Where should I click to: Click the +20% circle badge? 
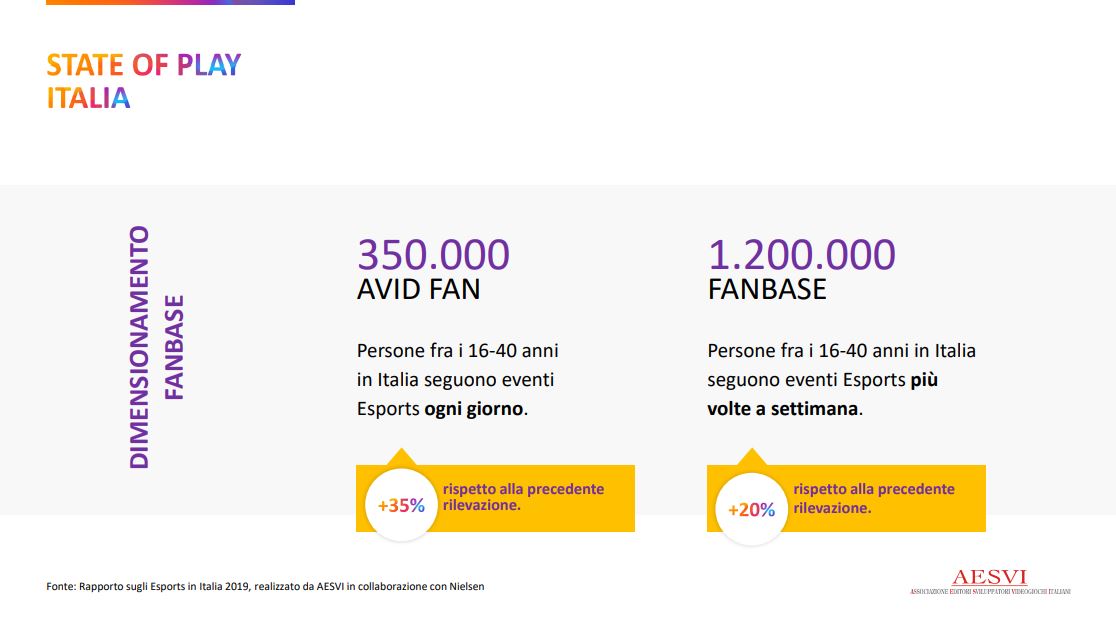click(x=752, y=509)
